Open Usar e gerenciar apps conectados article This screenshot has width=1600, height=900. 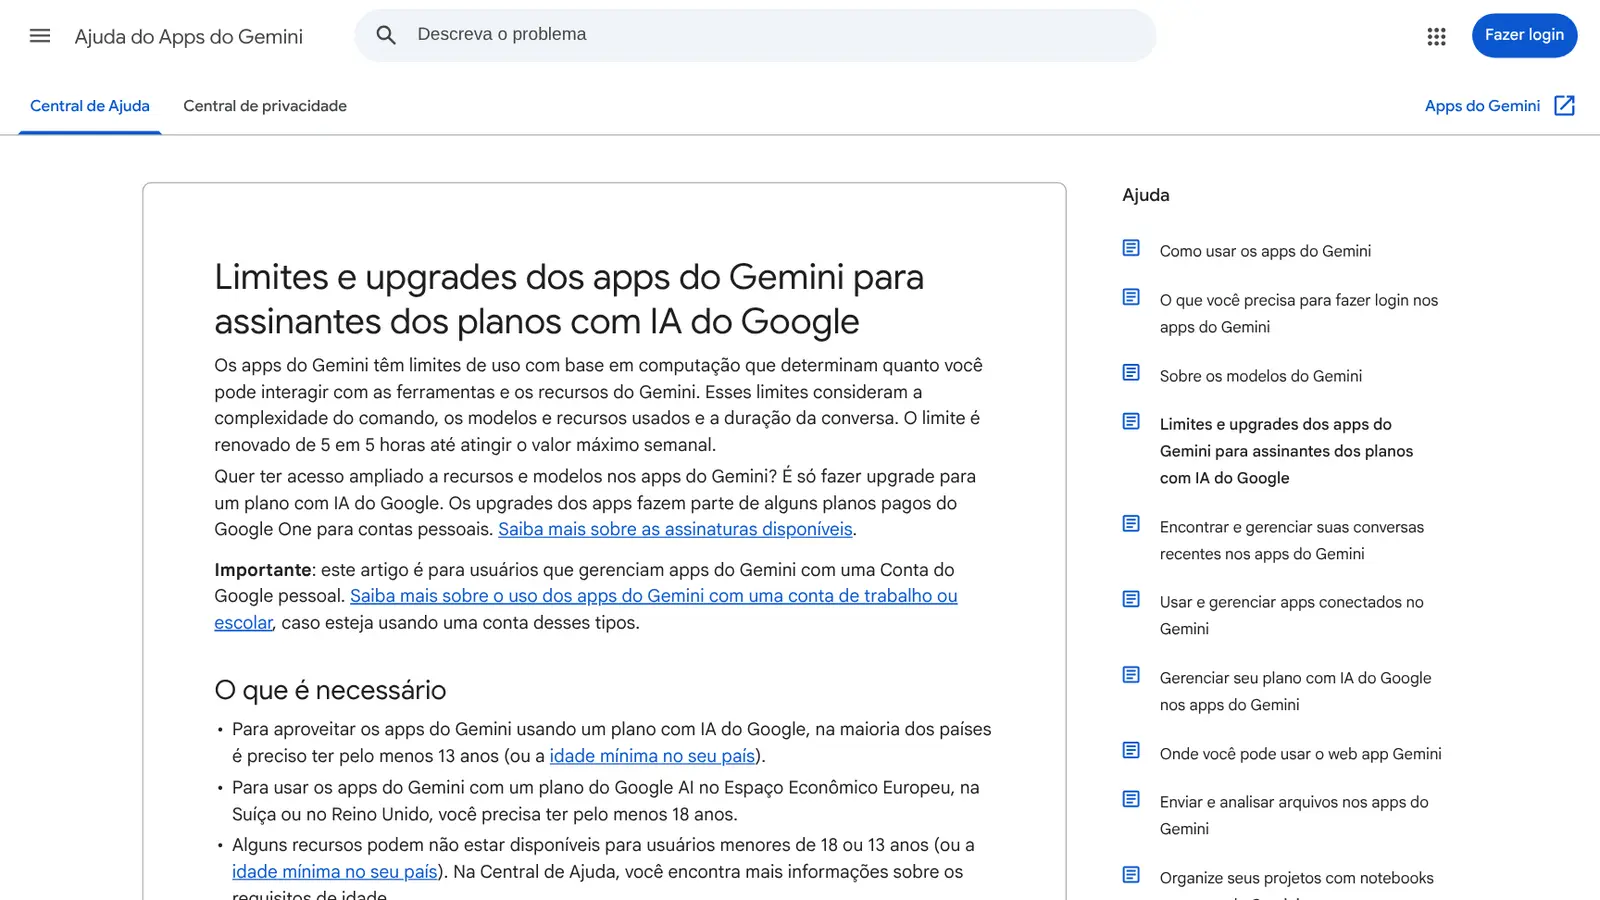pyautogui.click(x=1292, y=616)
